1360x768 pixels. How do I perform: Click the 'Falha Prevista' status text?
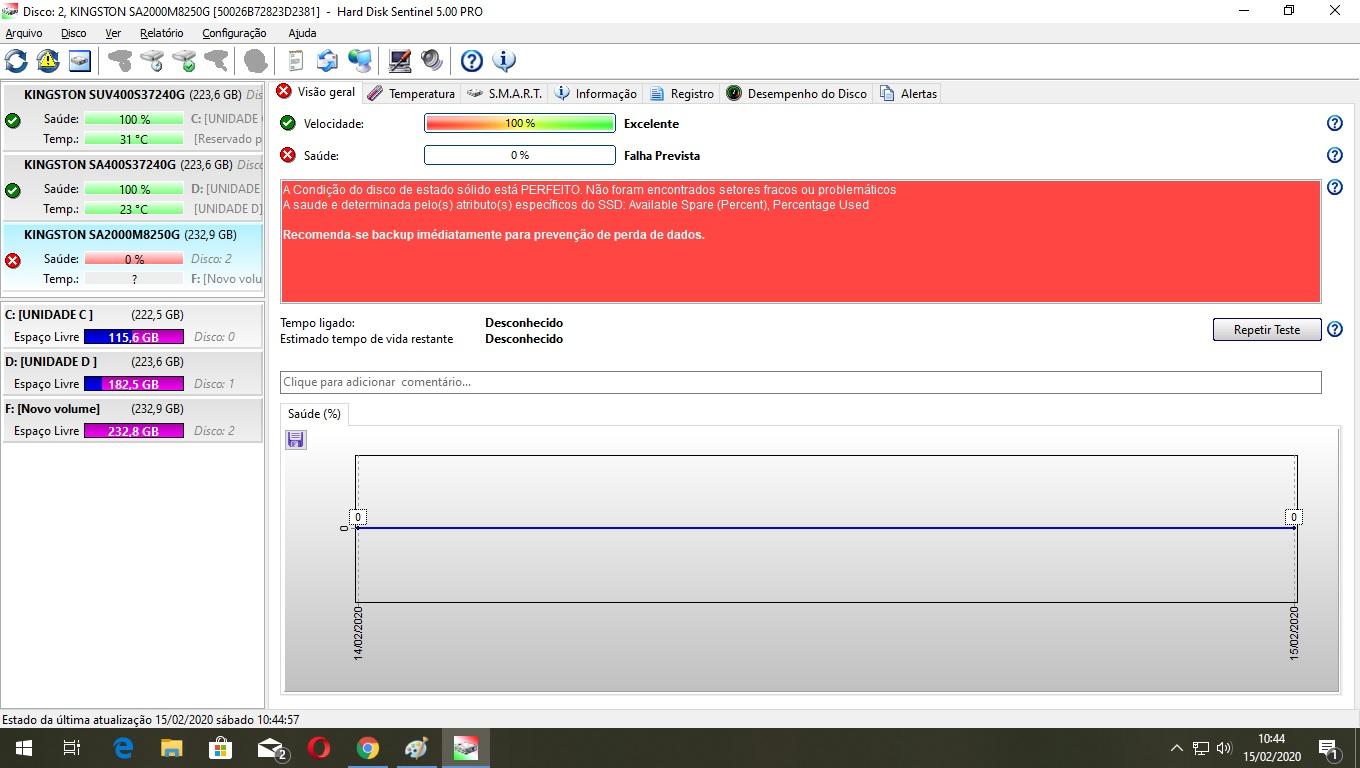coord(662,155)
